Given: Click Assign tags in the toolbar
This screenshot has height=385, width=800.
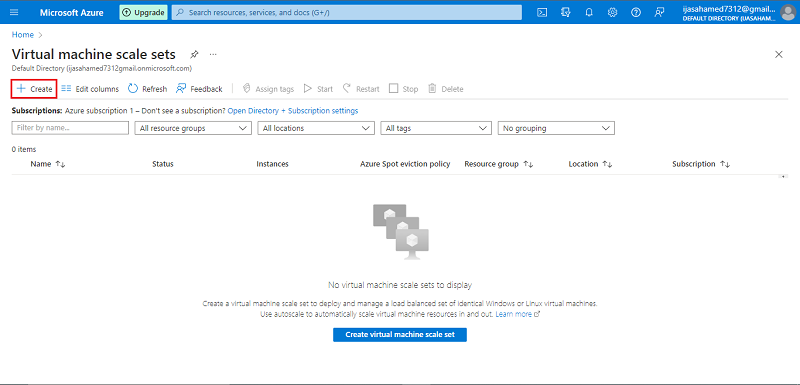Looking at the screenshot, I should pos(268,89).
